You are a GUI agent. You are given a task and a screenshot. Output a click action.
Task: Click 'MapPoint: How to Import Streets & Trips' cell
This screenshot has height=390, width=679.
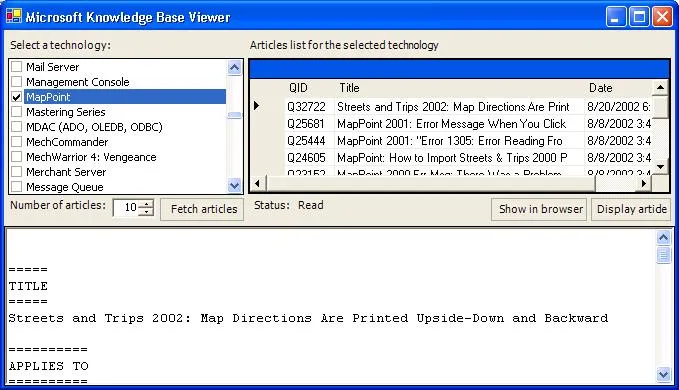[459, 158]
